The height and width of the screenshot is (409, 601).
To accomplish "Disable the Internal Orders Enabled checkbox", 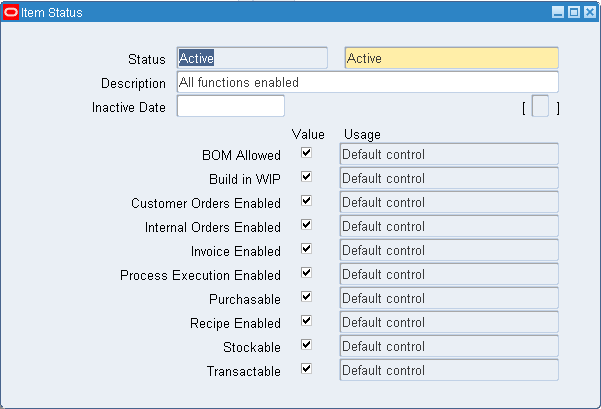I will 307,226.
